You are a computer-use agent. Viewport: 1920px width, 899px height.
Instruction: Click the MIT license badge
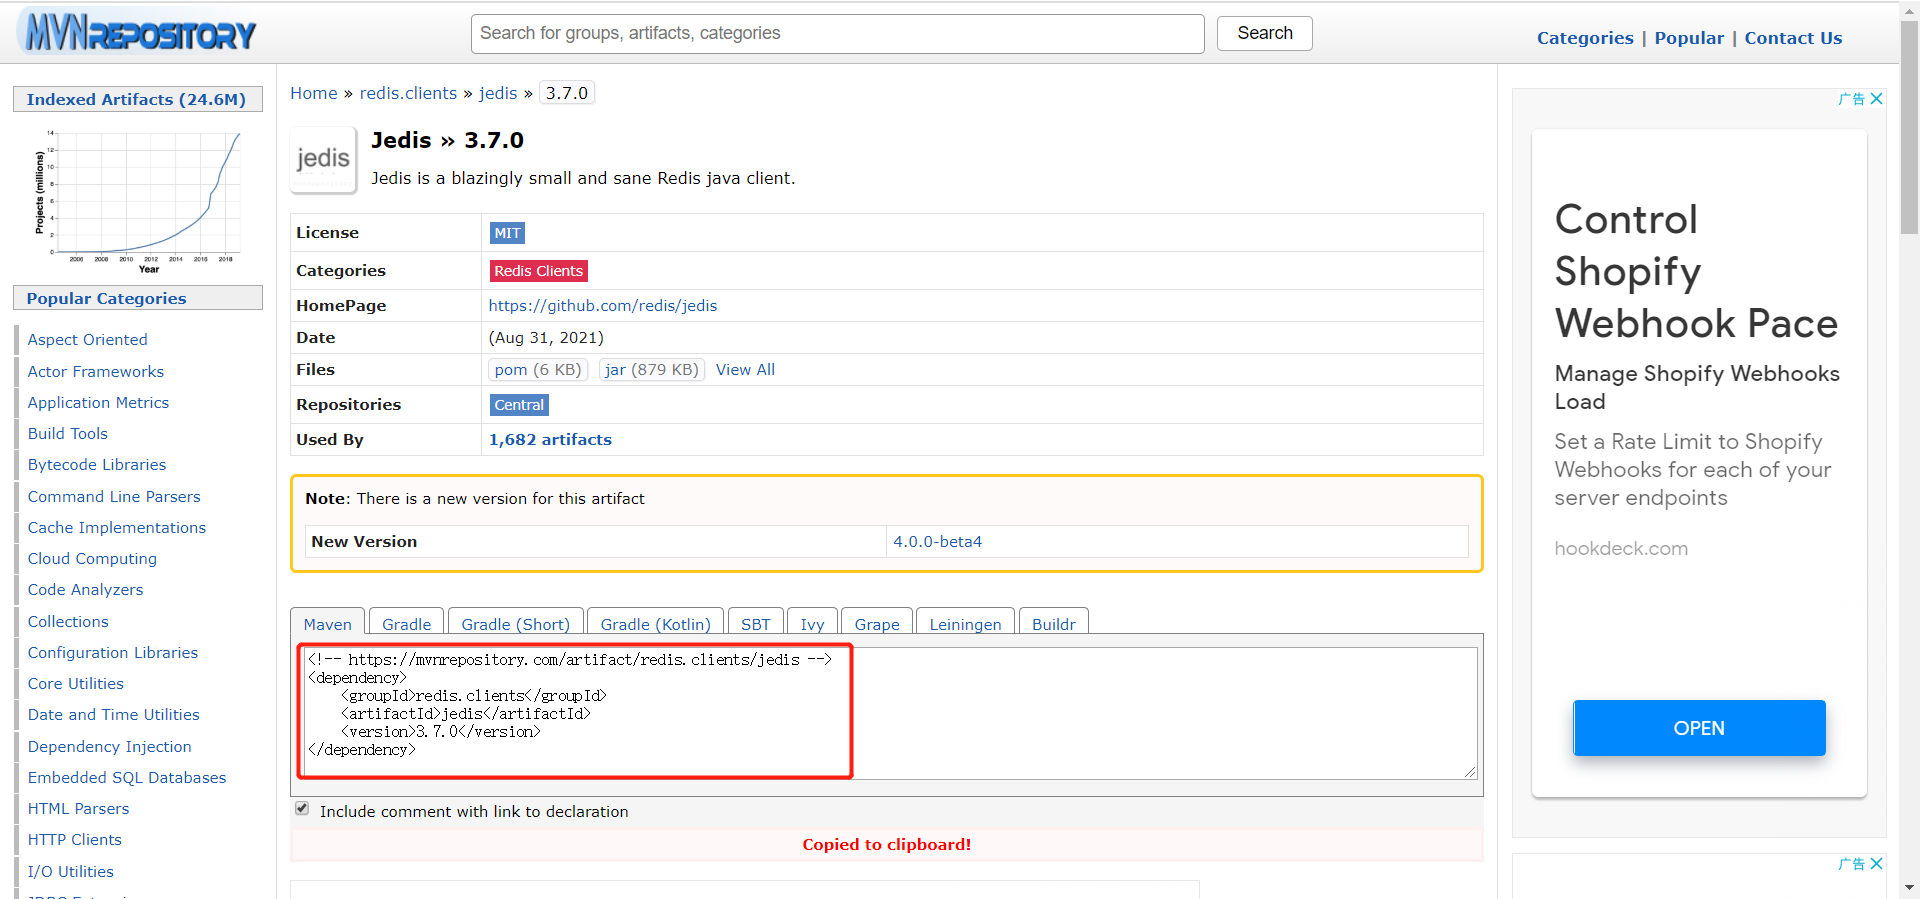tap(507, 233)
